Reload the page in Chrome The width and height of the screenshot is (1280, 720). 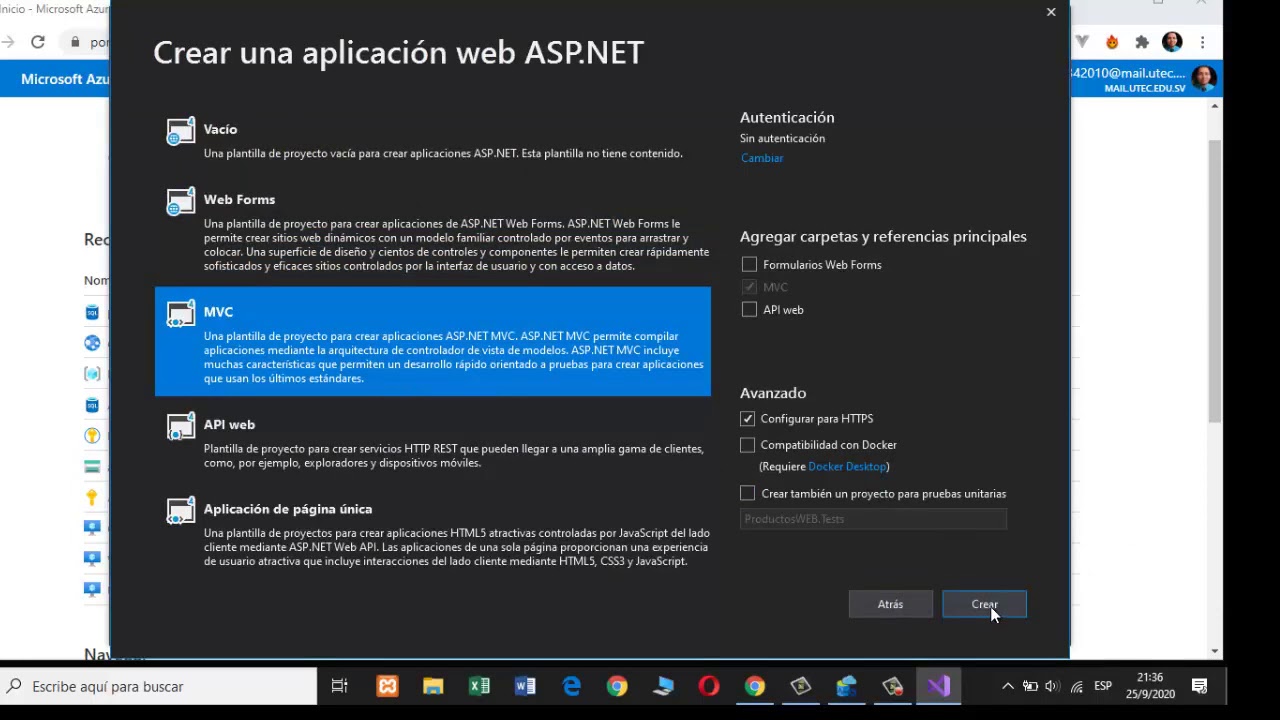(x=38, y=42)
